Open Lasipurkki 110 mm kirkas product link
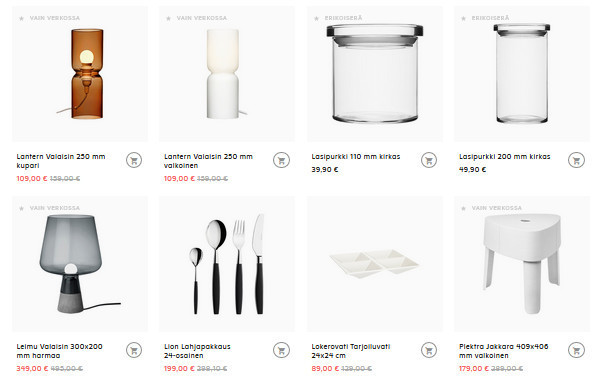 coord(356,157)
